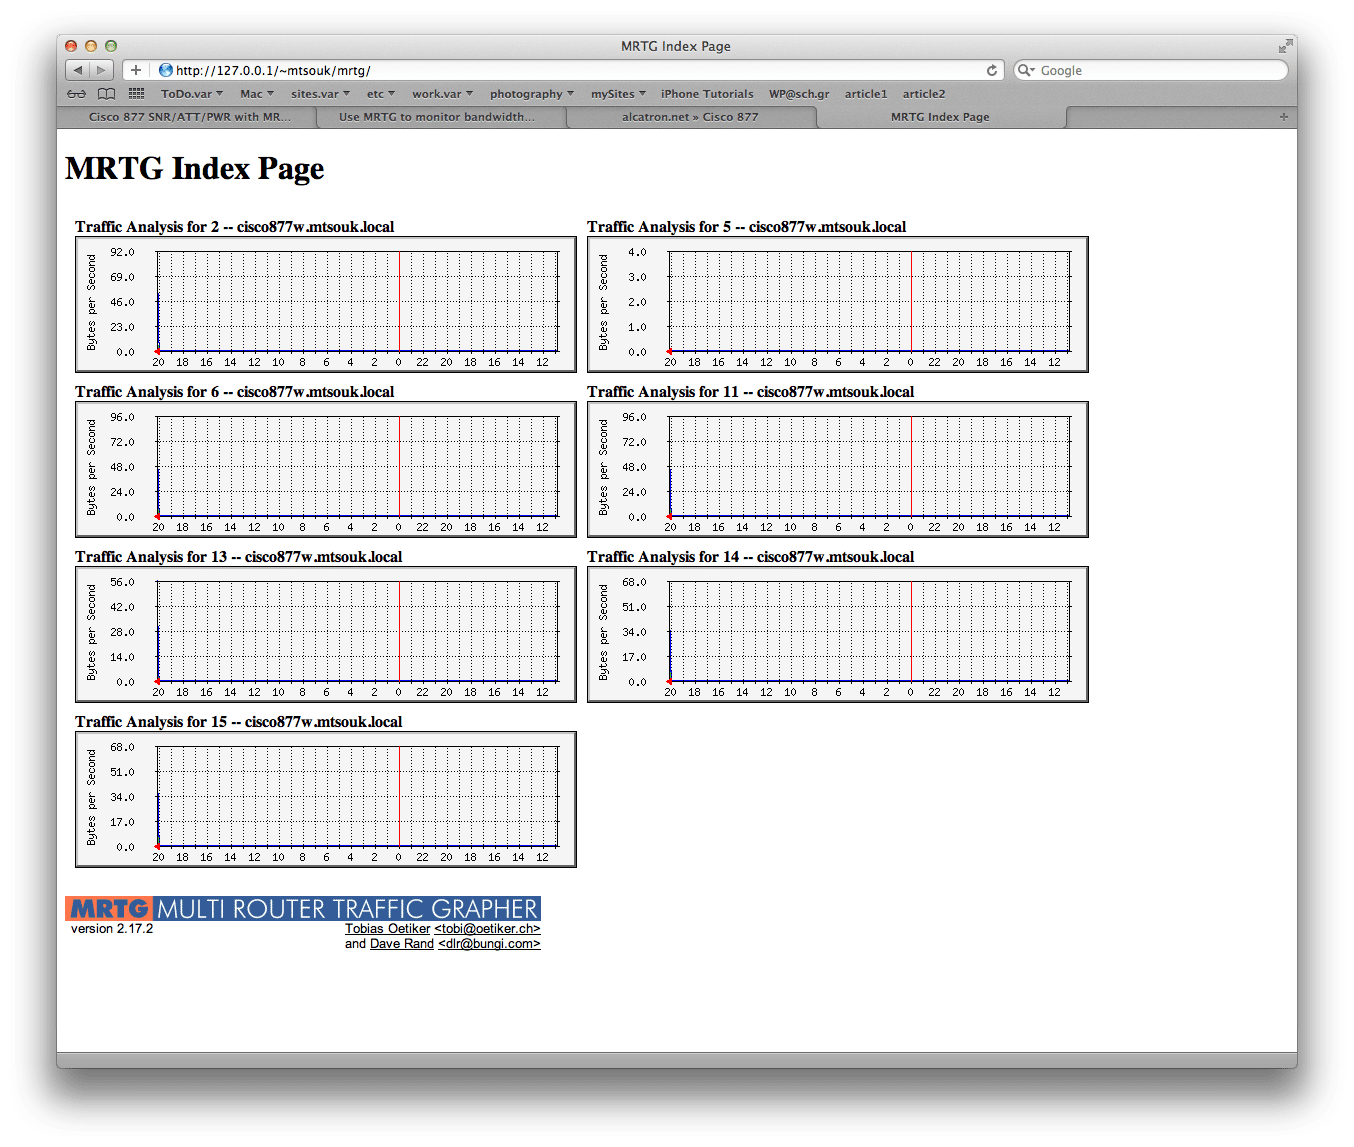Open the WP@sch.gr bookmark
Image resolution: width=1354 pixels, height=1147 pixels.
[799, 94]
